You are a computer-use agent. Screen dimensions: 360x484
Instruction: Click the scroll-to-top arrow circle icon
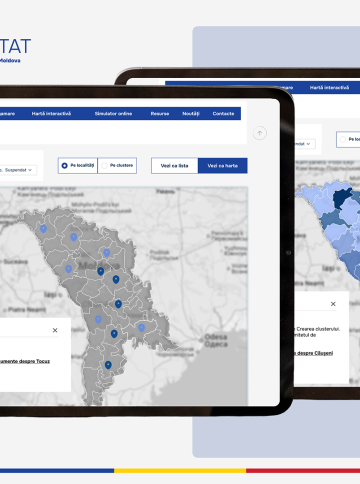pyautogui.click(x=260, y=133)
